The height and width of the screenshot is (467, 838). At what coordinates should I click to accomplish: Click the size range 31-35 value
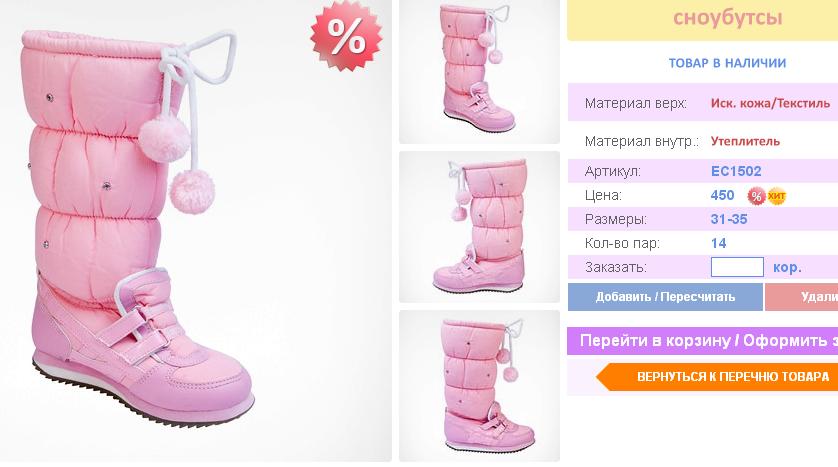(x=729, y=219)
